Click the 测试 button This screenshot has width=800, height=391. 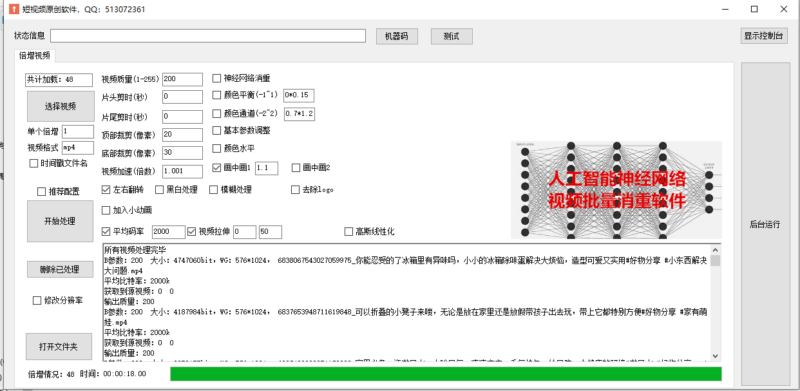(452, 36)
